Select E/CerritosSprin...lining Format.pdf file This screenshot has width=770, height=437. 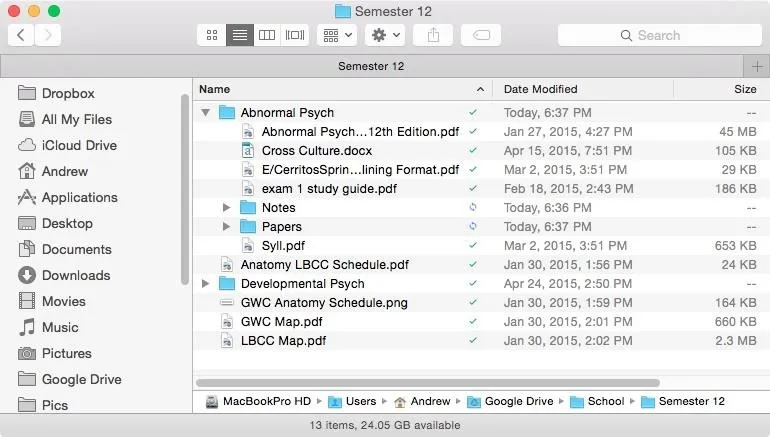coord(360,170)
